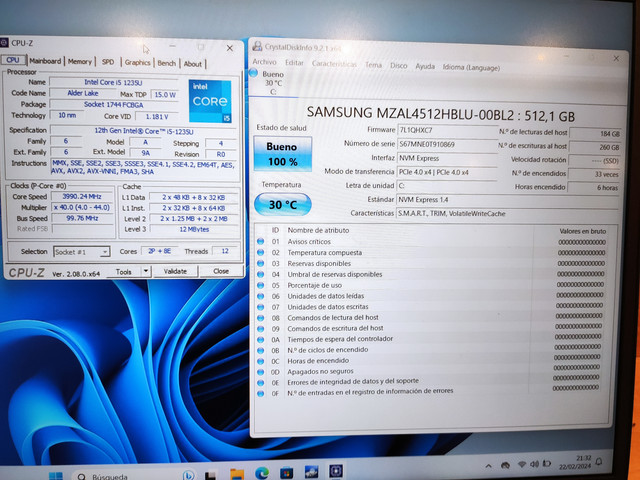Select status dot of Reservas disponibles row
Image resolution: width=640 pixels, height=480 pixels.
point(260,263)
